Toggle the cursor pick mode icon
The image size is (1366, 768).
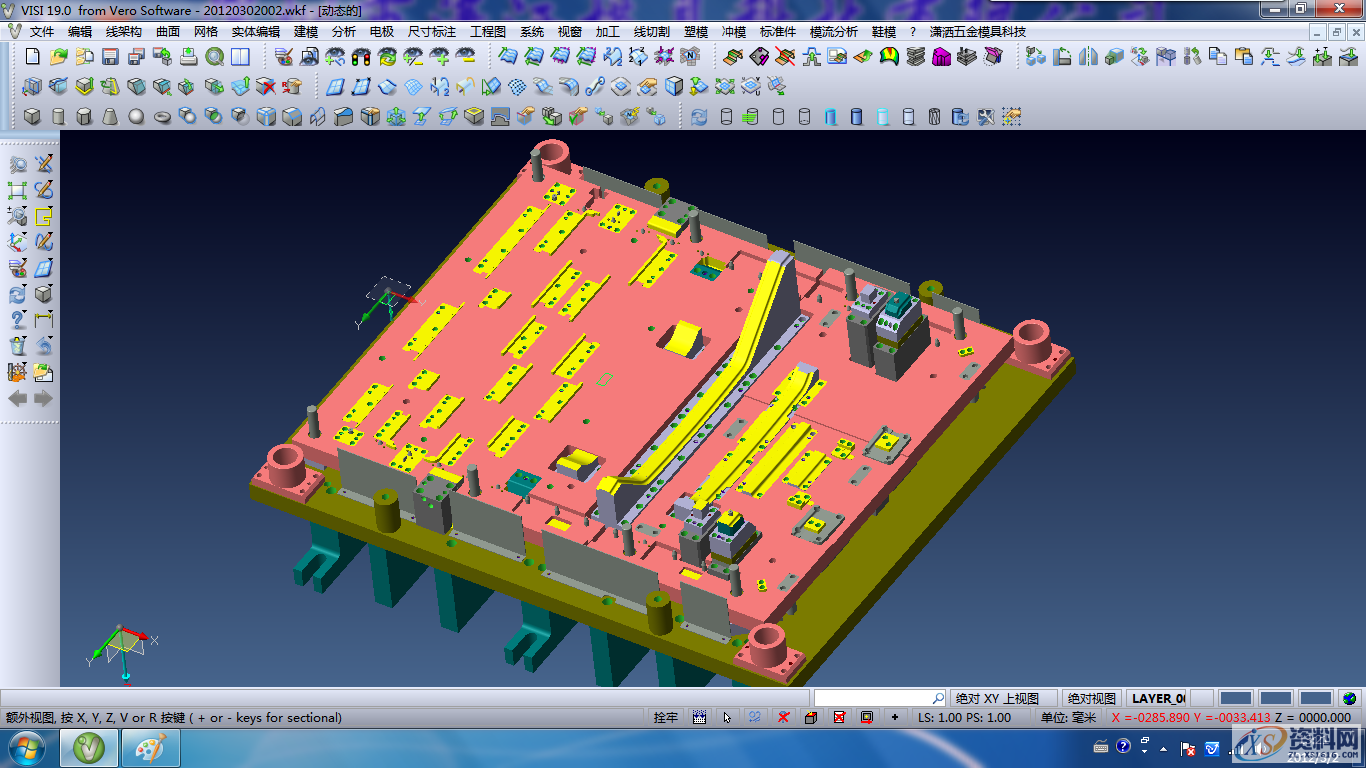(727, 717)
